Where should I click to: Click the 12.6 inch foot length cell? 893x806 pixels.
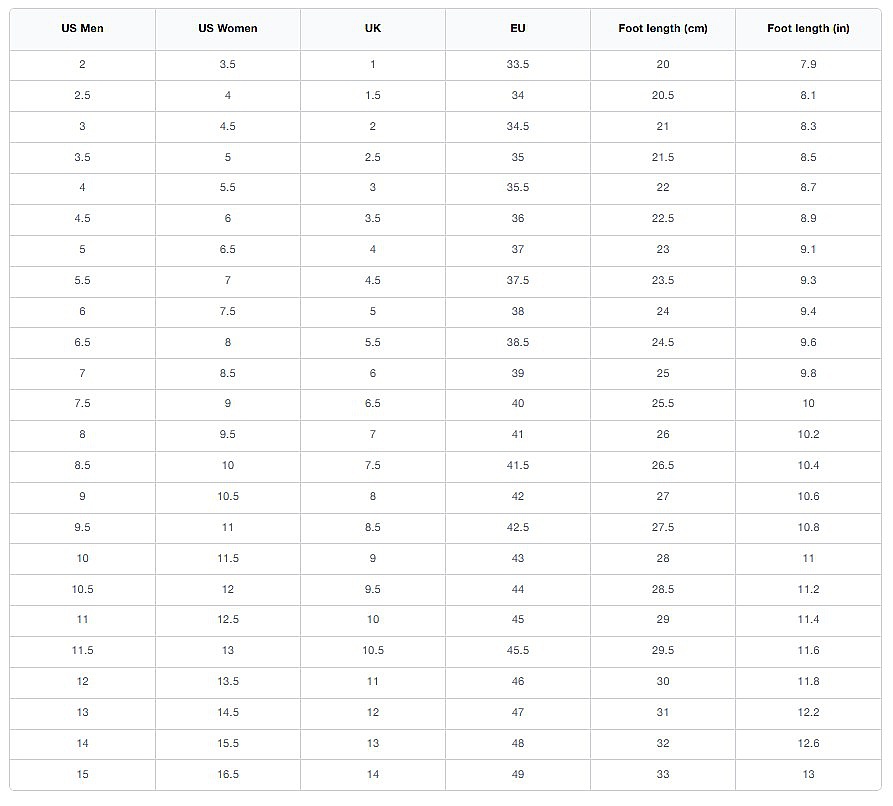(x=808, y=743)
